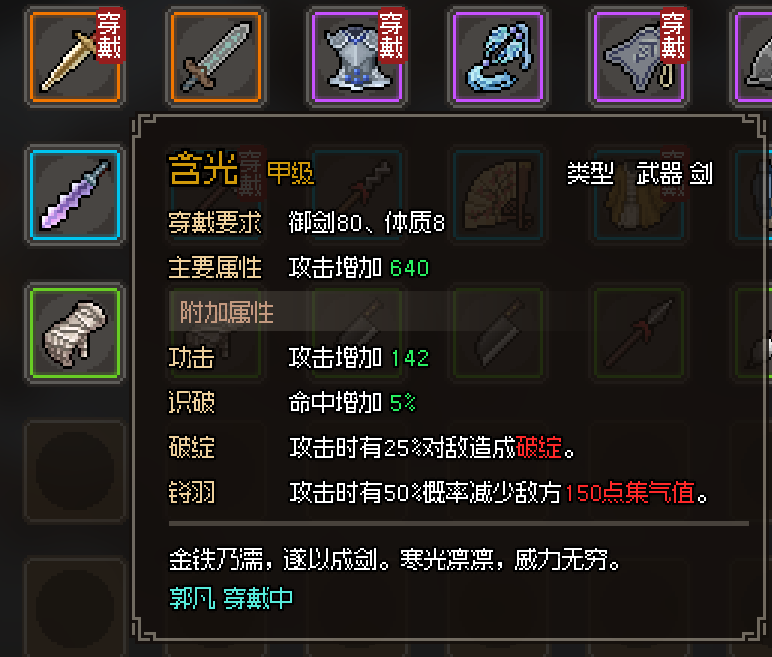Select the white bandaged glove item
This screenshot has width=772, height=657.
click(x=75, y=333)
